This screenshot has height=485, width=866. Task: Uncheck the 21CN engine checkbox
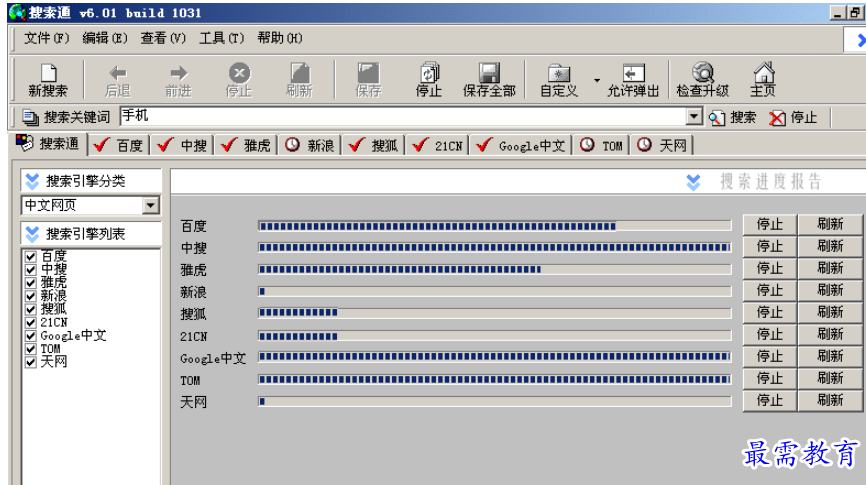pyautogui.click(x=31, y=323)
